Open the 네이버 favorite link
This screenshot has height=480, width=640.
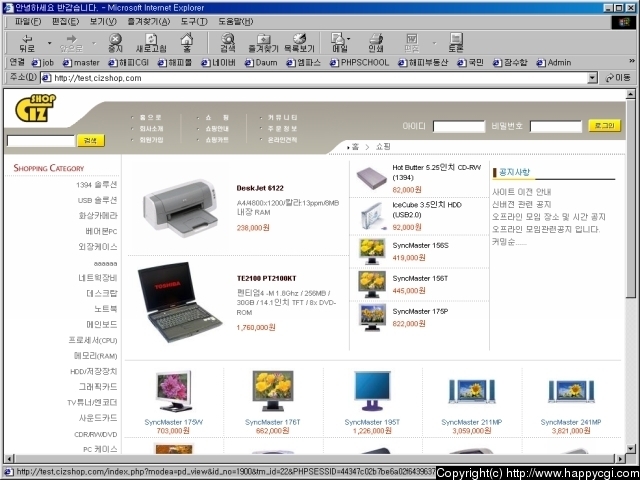point(218,62)
